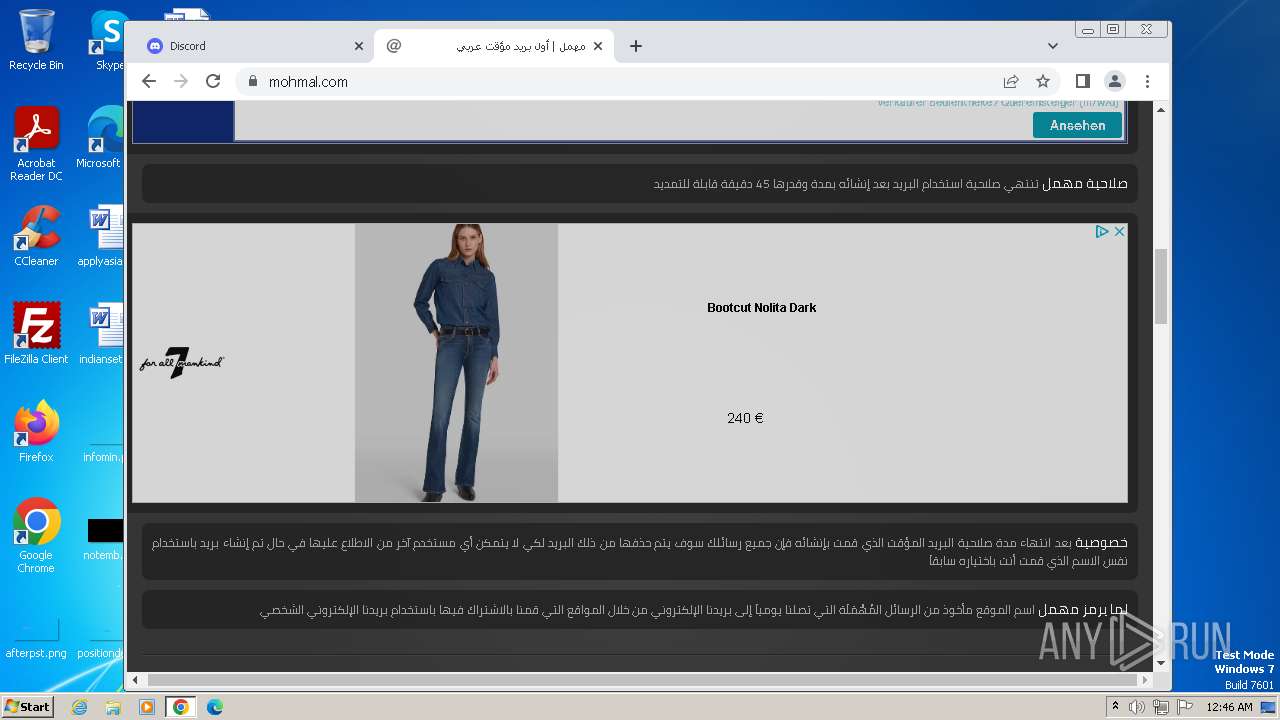Open Chrome's side panel icon

pos(1082,81)
